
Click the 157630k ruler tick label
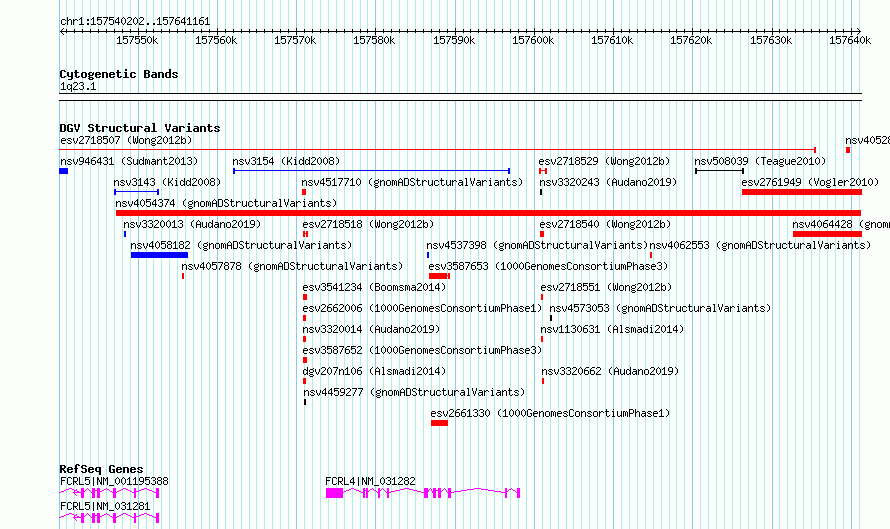(x=771, y=41)
